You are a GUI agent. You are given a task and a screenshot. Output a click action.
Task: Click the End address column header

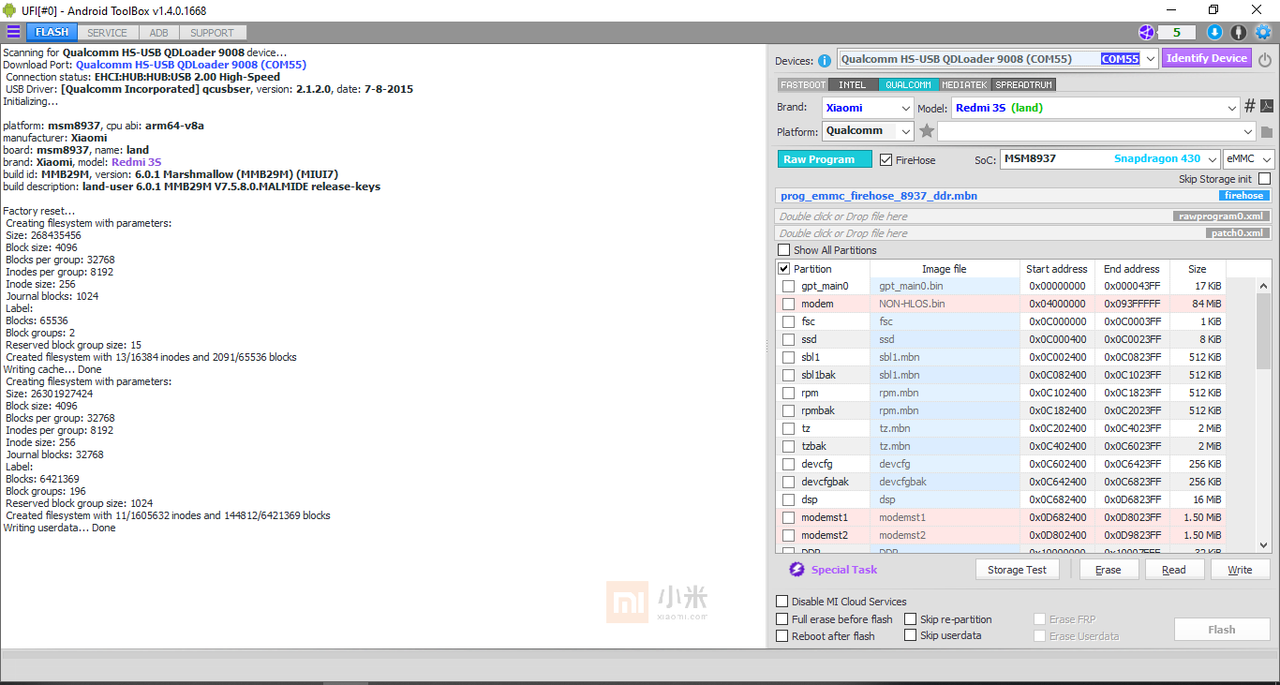point(1132,269)
